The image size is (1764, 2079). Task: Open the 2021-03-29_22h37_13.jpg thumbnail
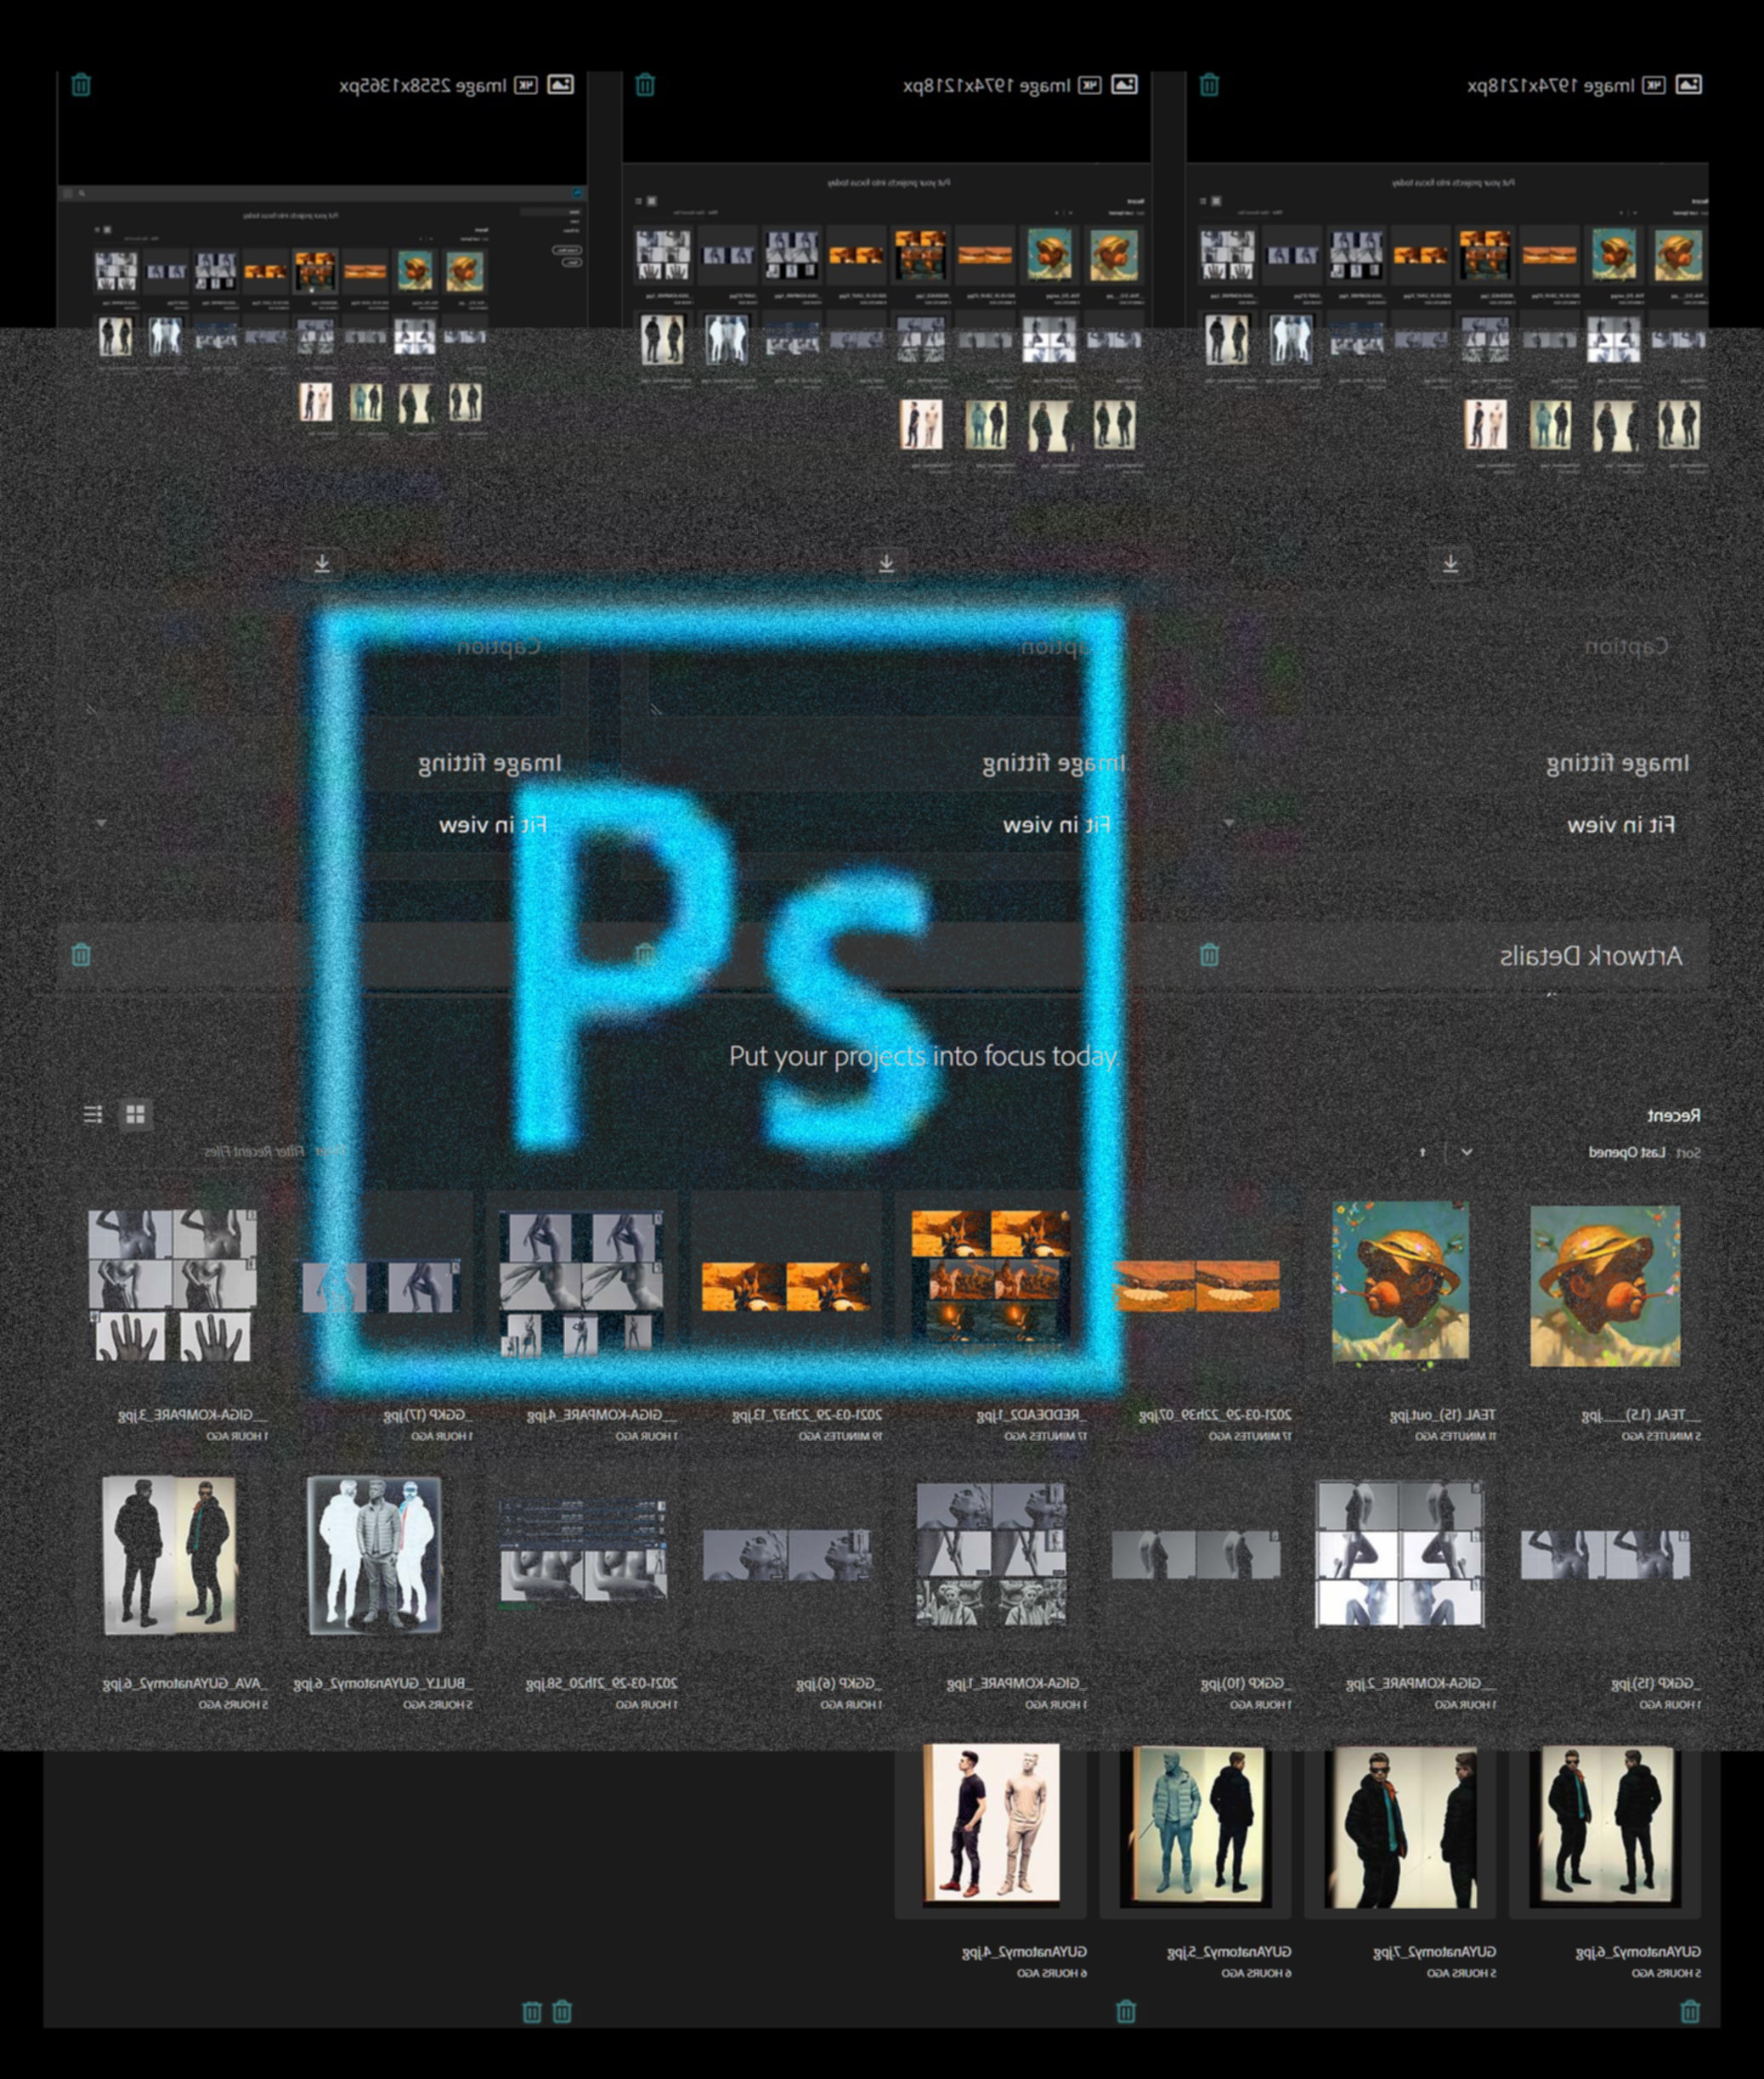(x=786, y=1286)
